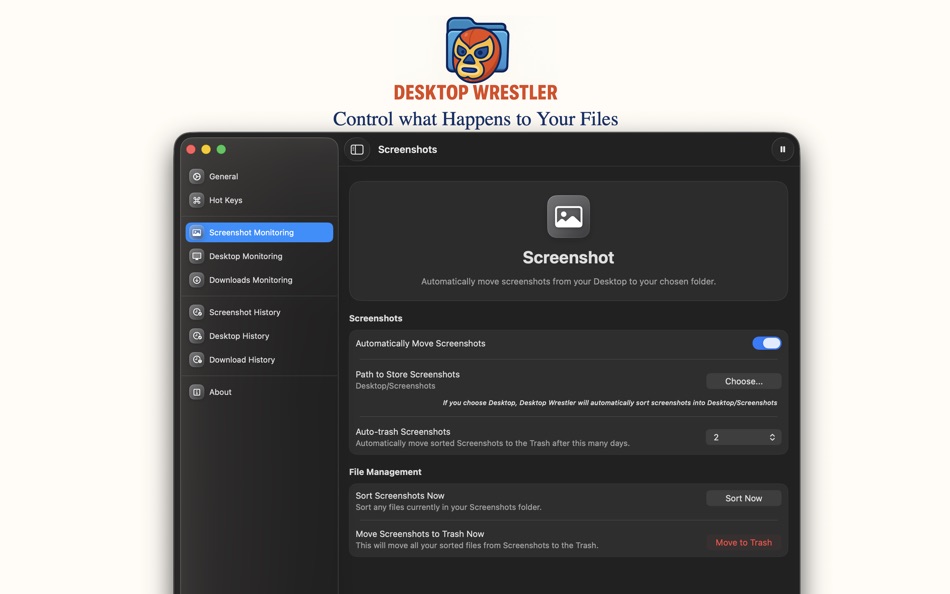Click the Sort Now button
This screenshot has height=594, width=950.
743,498
